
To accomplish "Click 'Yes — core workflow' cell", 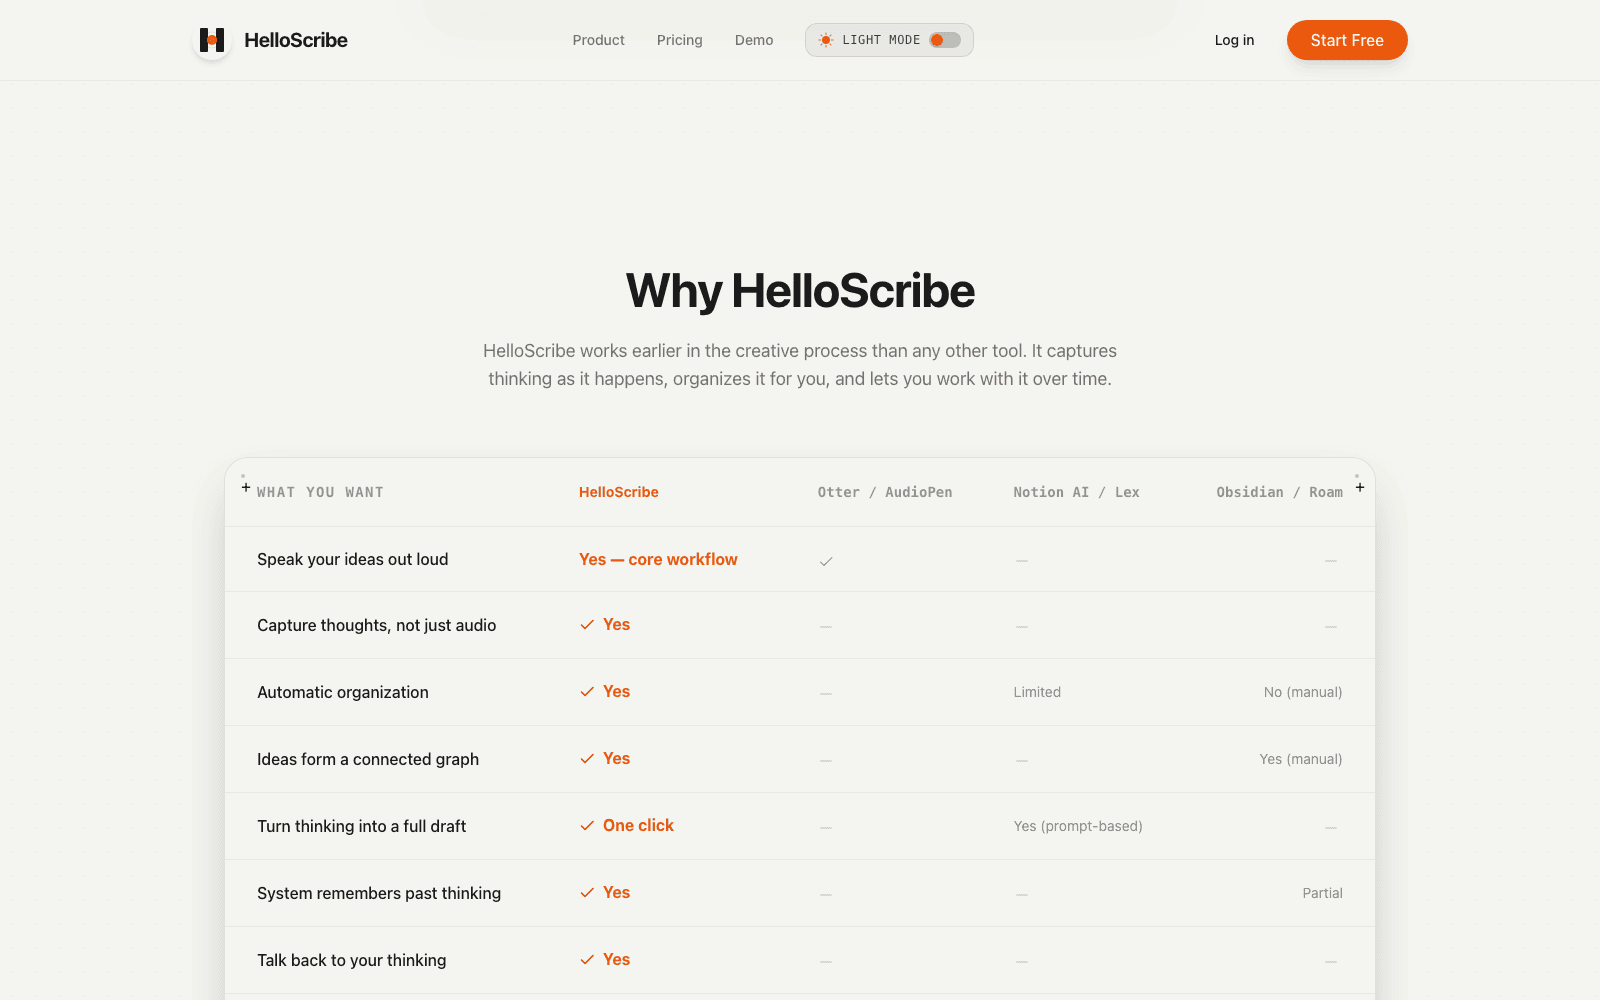I will point(658,559).
